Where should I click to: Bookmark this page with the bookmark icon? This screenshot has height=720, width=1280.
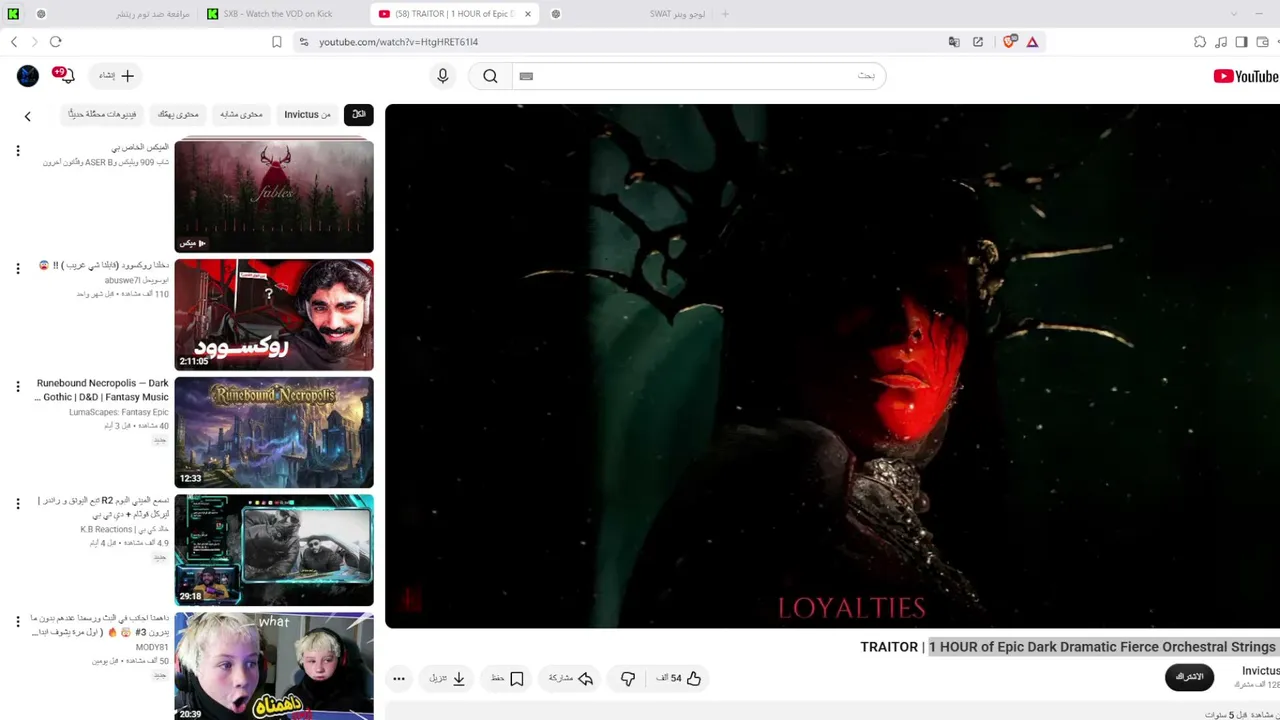coord(277,42)
